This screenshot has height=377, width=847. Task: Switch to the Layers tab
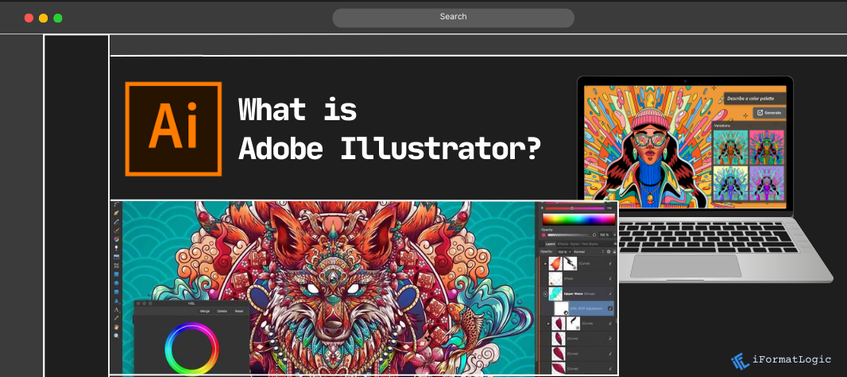pyautogui.click(x=550, y=244)
